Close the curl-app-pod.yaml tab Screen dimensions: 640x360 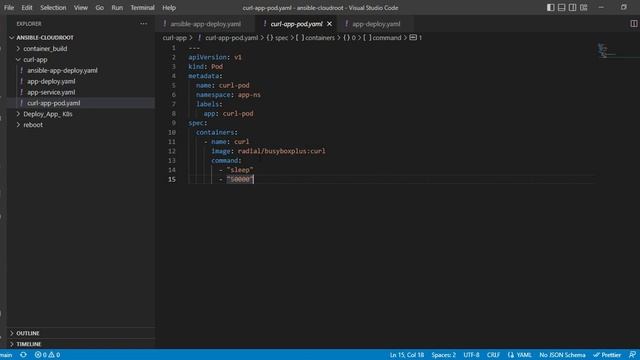[x=329, y=24]
